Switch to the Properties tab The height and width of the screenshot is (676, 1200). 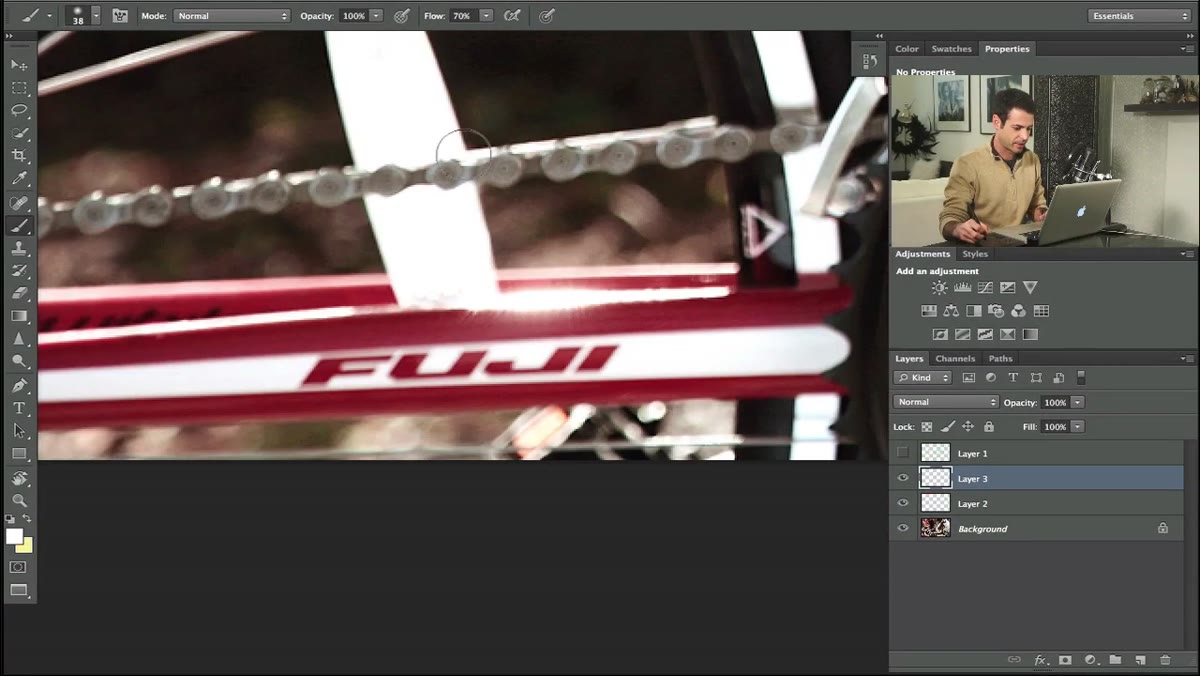tap(1007, 49)
